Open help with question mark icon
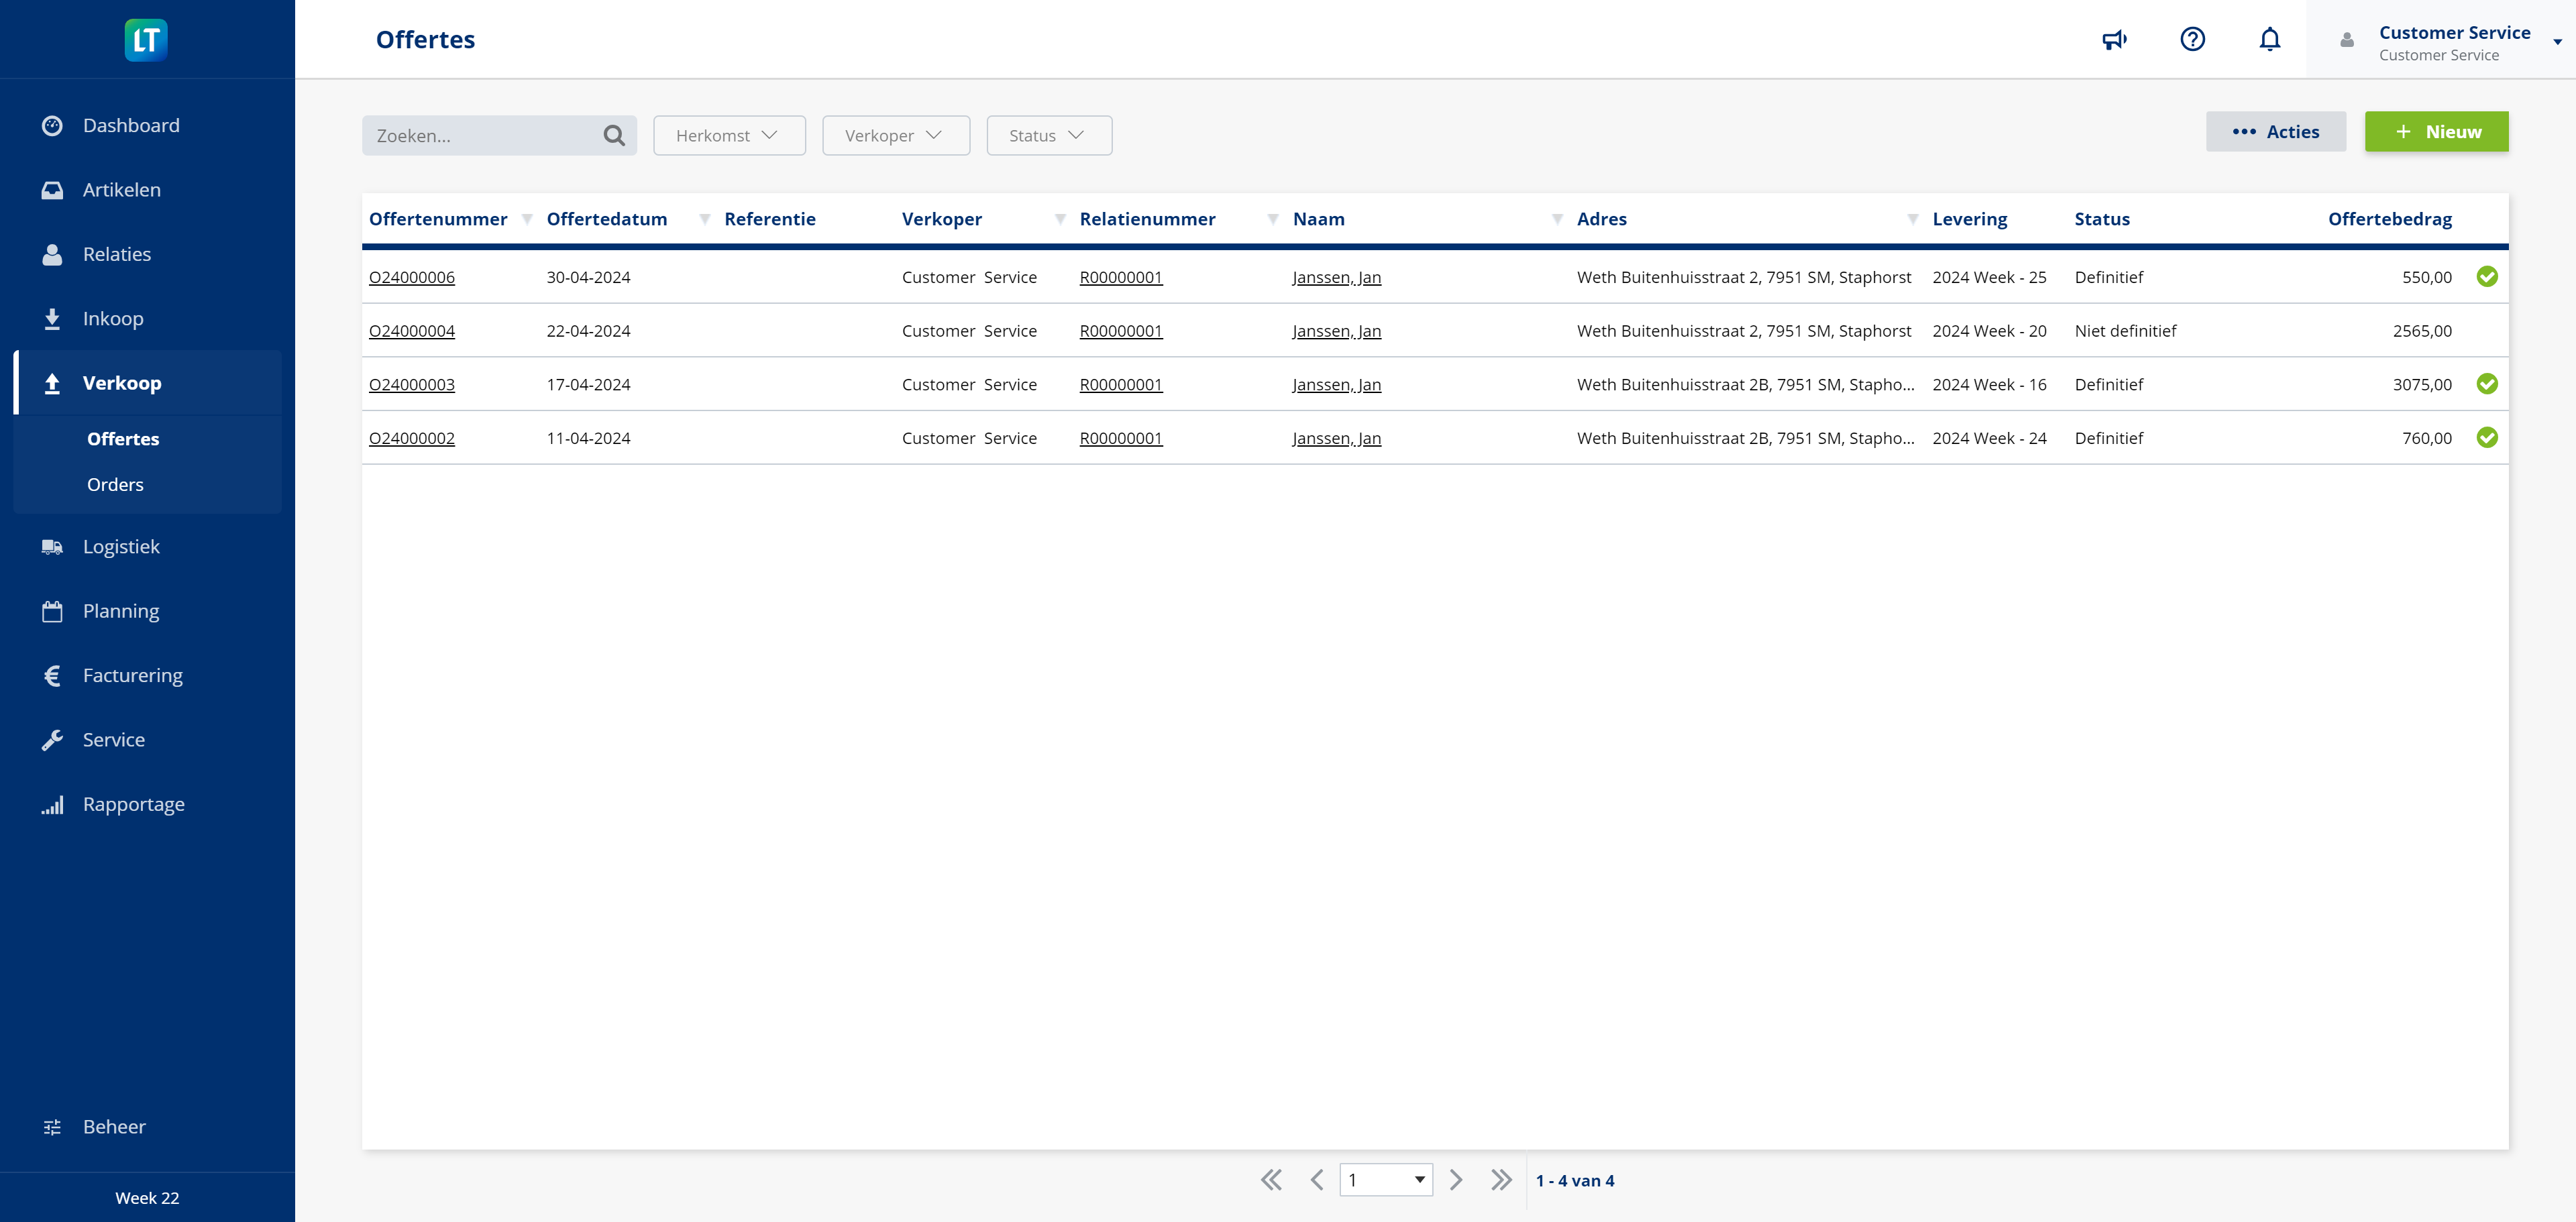 click(x=2193, y=41)
